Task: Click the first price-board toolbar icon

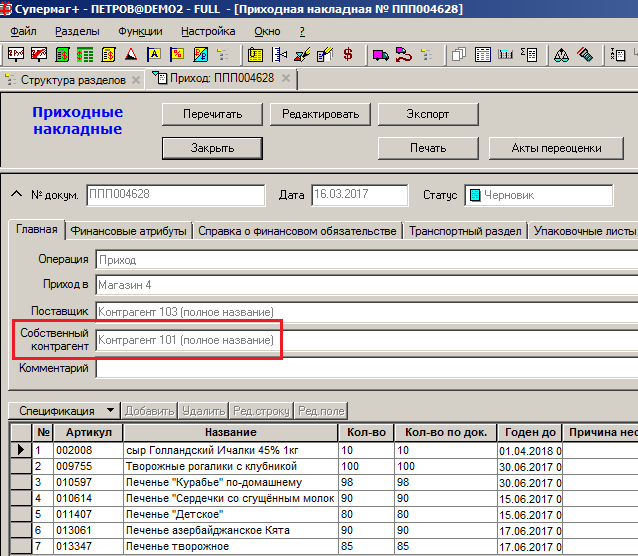Action: 15,54
